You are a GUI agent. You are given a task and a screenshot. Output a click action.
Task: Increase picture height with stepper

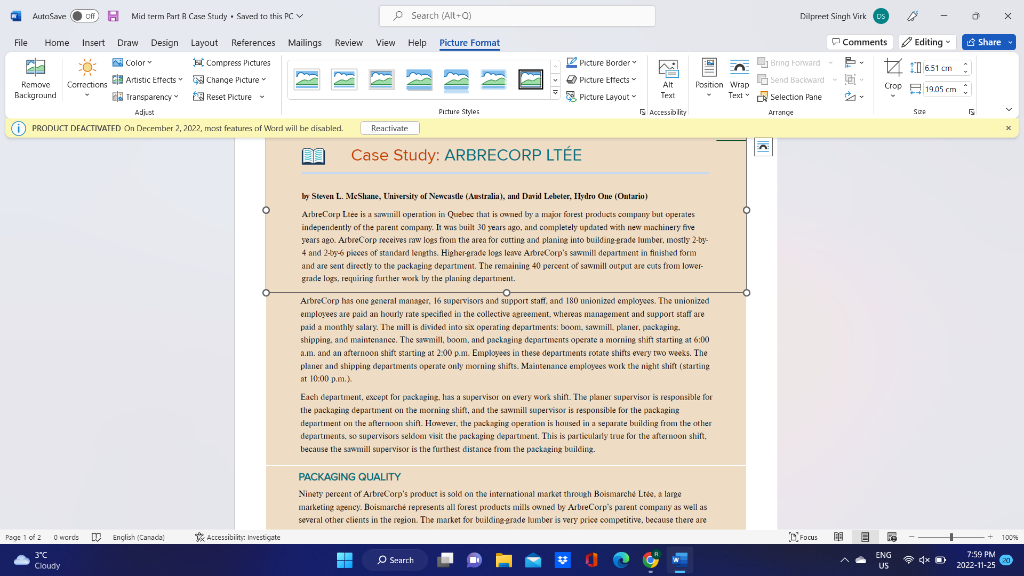point(966,65)
